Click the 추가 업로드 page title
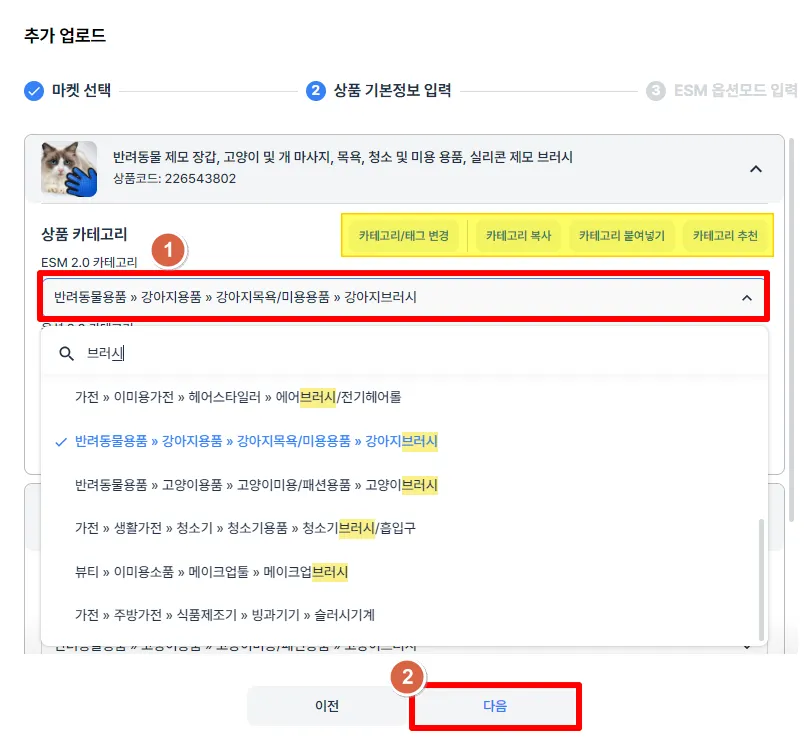The width and height of the screenshot is (806, 748). point(65,35)
